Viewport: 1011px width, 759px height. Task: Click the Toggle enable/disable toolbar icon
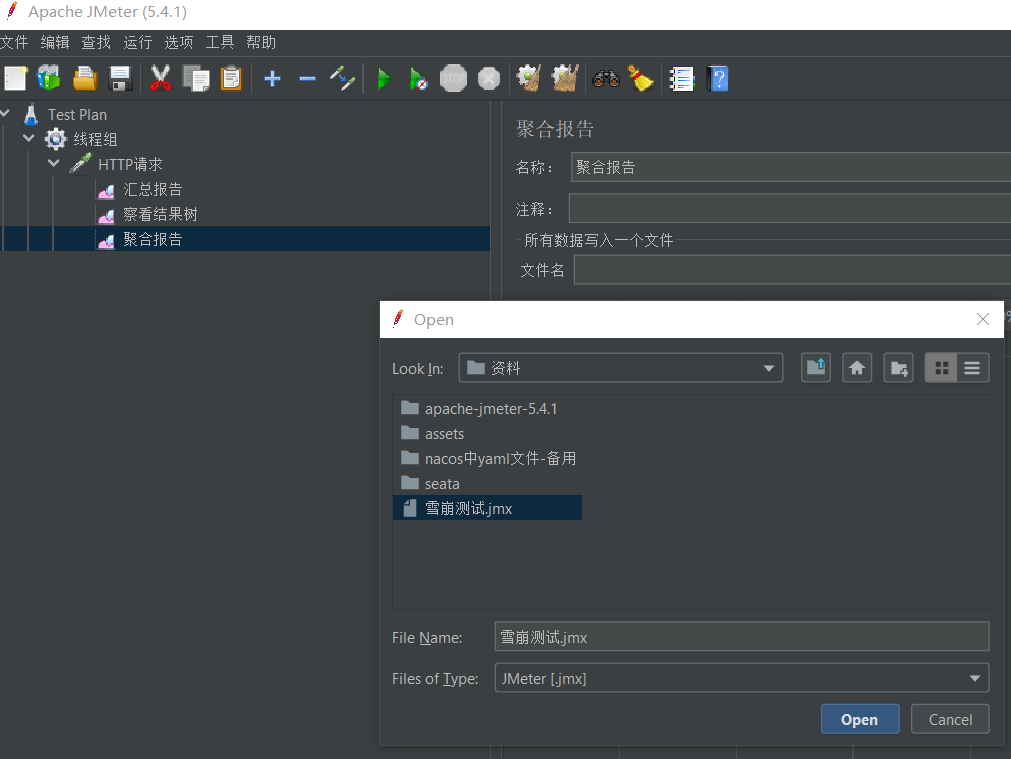pyautogui.click(x=342, y=79)
